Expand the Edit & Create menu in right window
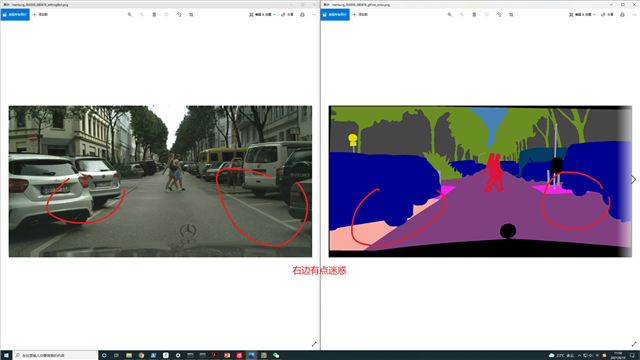 [x=582, y=15]
